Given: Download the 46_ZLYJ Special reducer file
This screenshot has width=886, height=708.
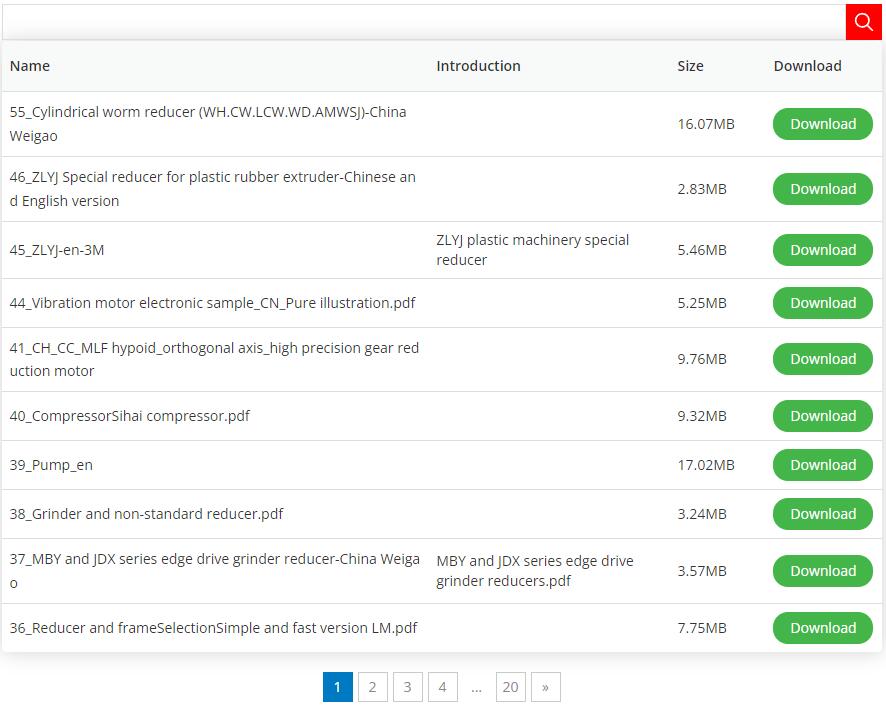Looking at the screenshot, I should coord(823,189).
